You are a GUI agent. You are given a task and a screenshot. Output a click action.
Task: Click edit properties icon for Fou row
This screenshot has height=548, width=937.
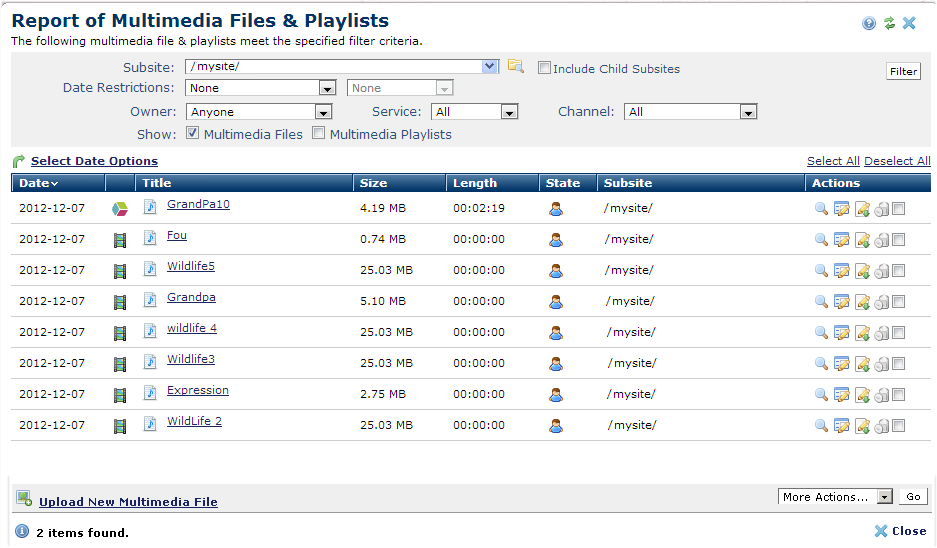[841, 240]
